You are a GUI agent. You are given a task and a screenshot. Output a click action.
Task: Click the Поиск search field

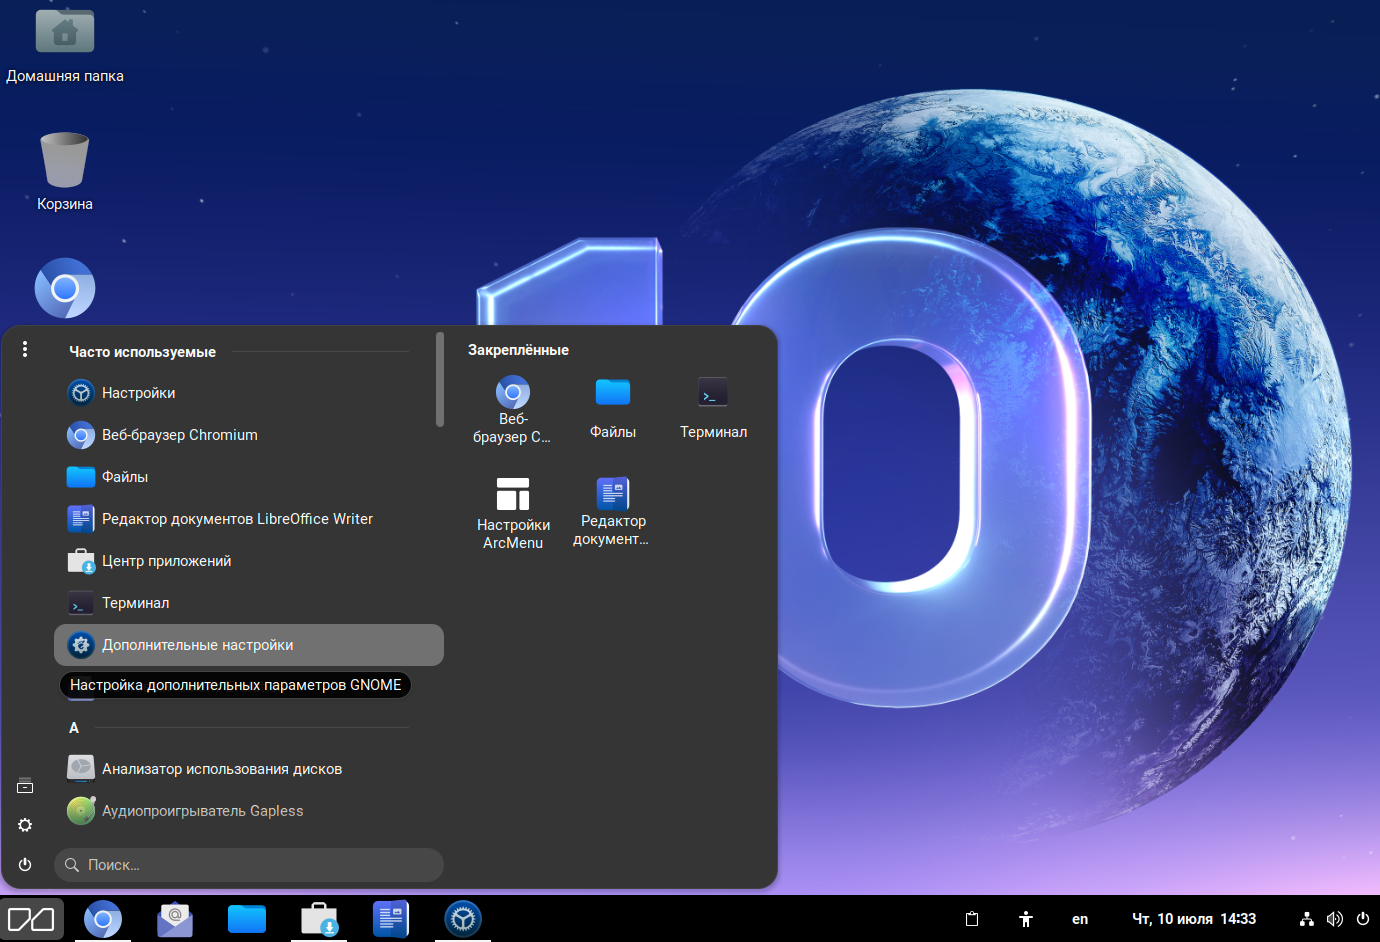[250, 865]
